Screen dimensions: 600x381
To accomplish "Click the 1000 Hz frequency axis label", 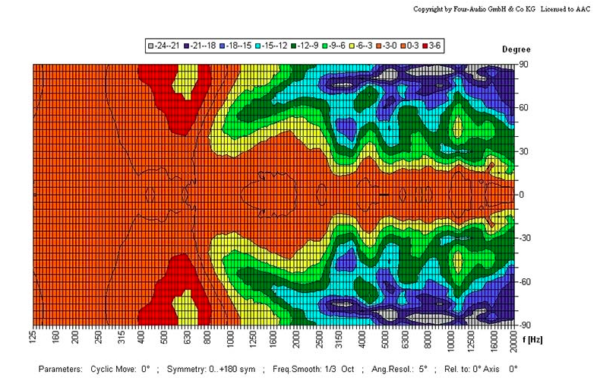I will (x=230, y=339).
